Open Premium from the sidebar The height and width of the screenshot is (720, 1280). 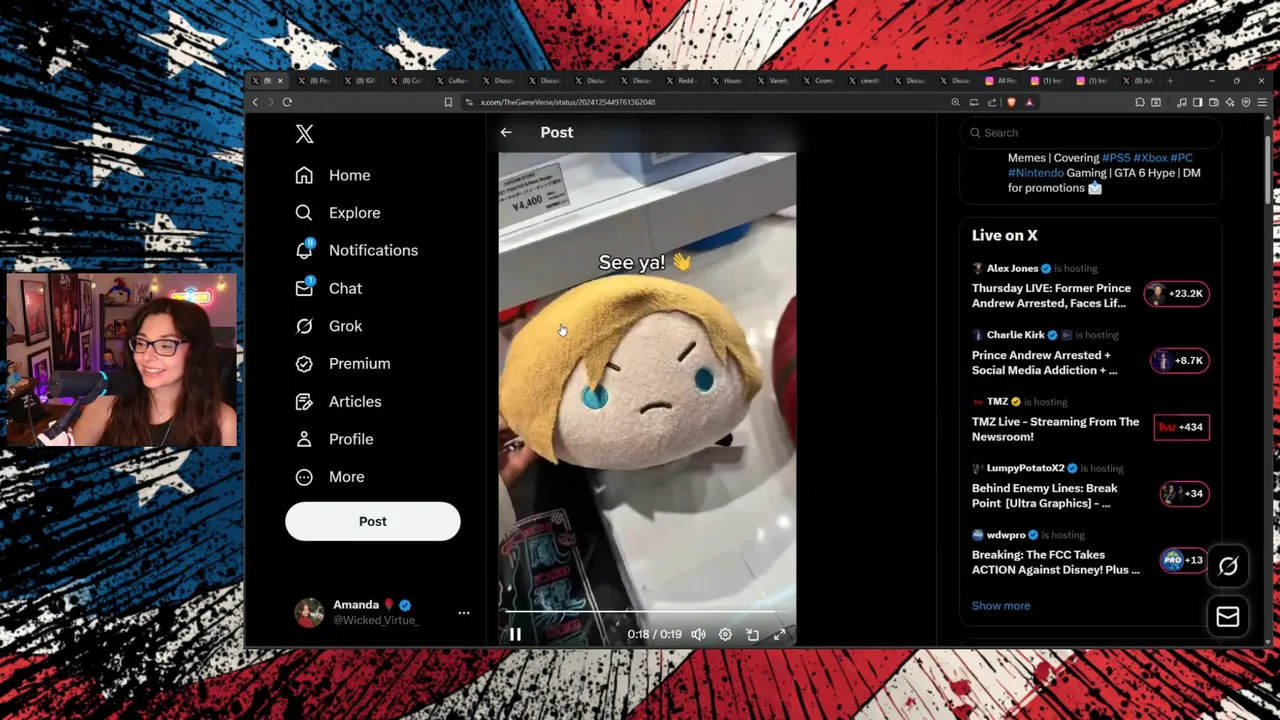pyautogui.click(x=343, y=364)
